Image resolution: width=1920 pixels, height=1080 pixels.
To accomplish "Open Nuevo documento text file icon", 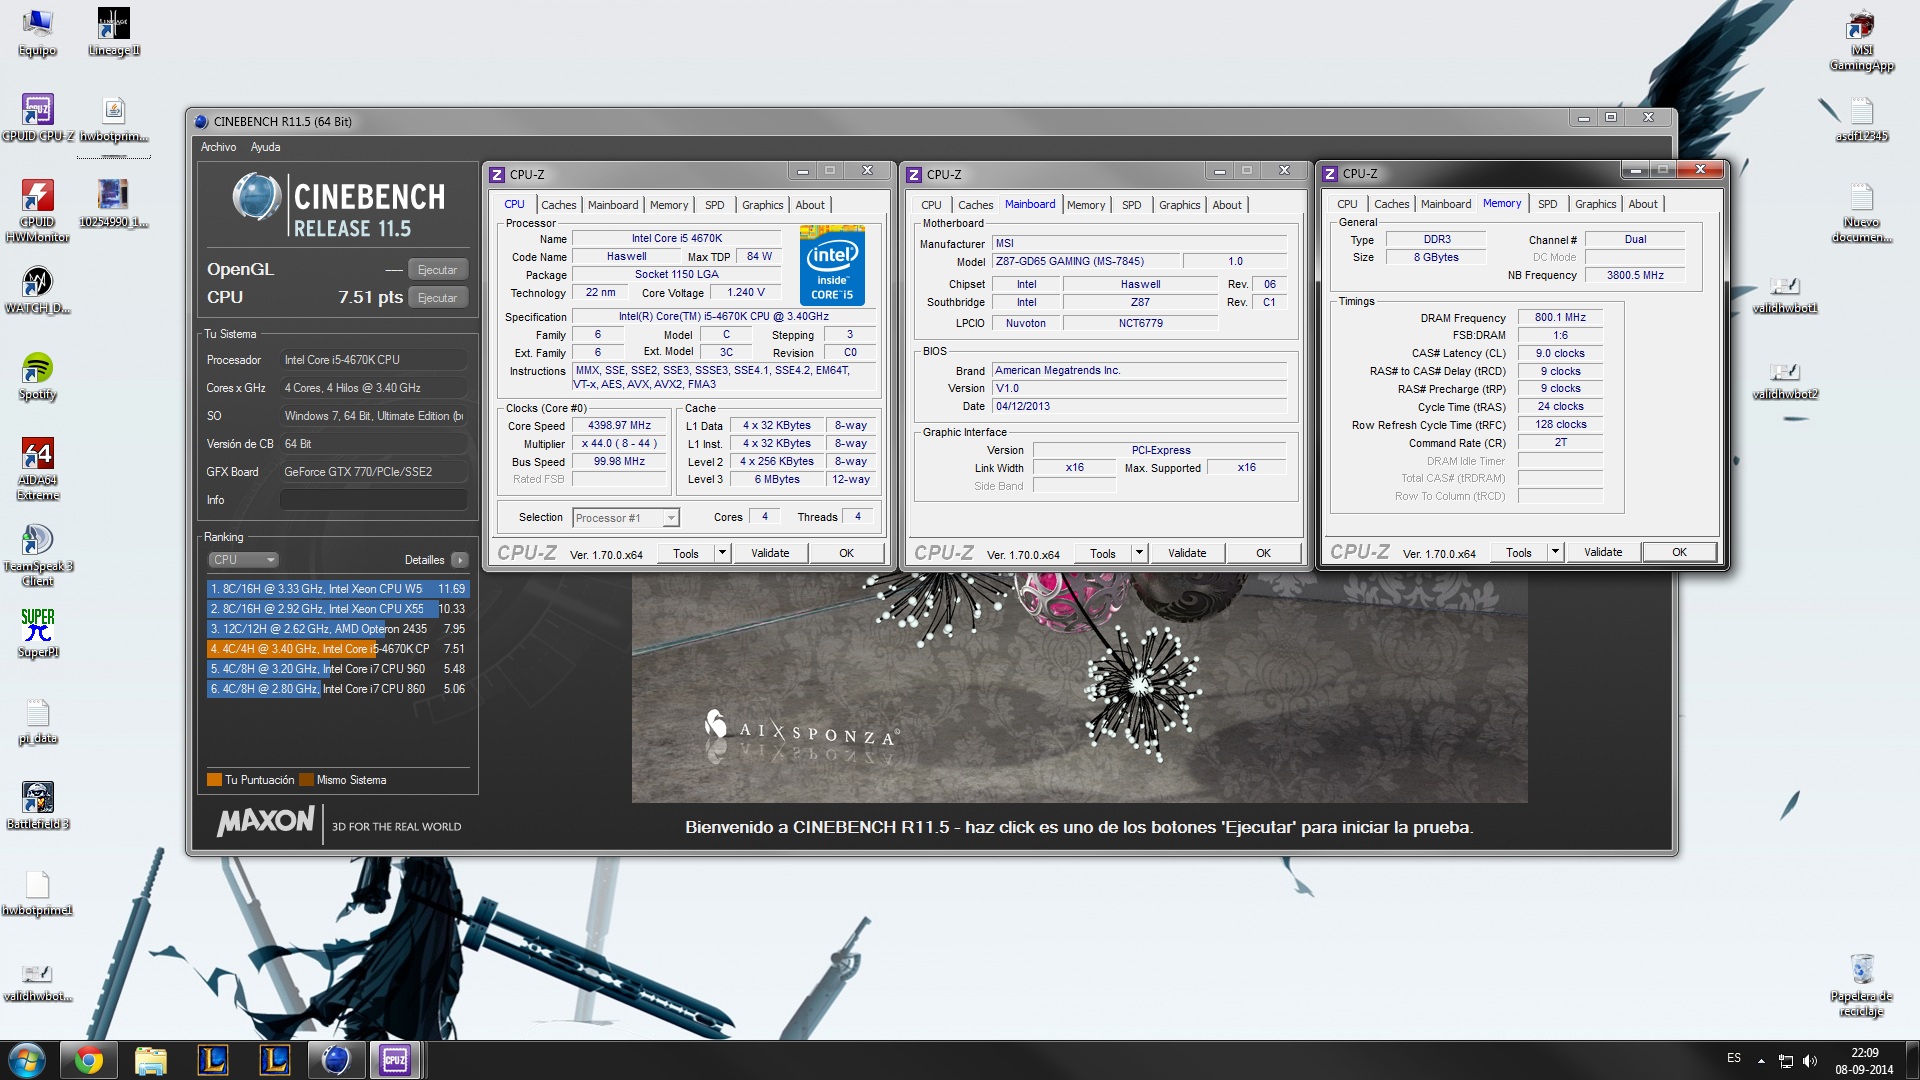I will (x=1861, y=212).
